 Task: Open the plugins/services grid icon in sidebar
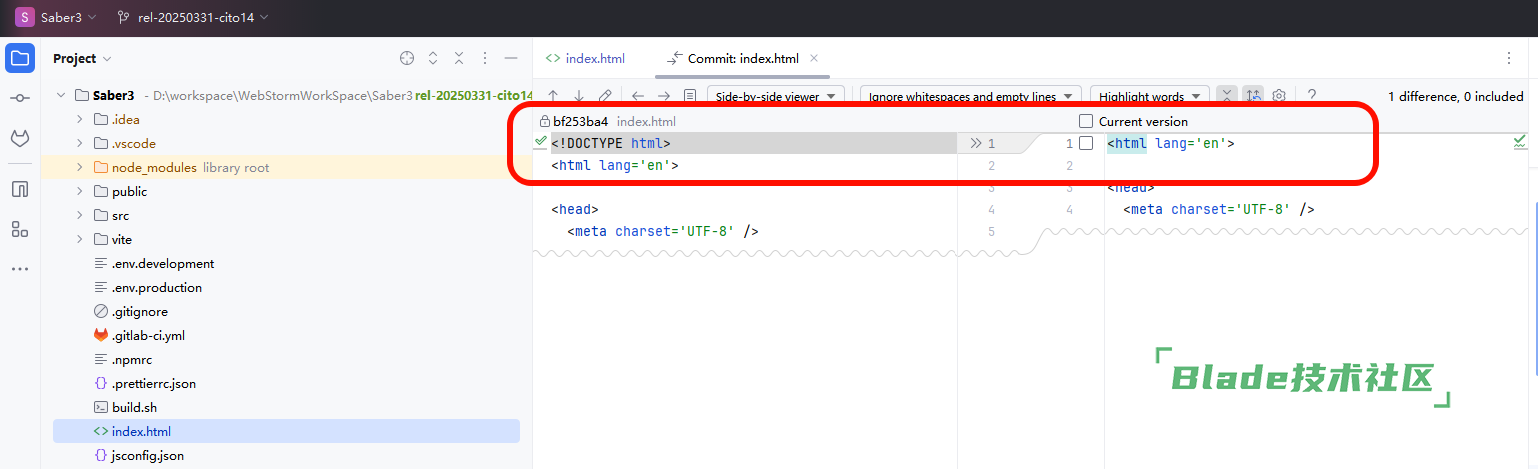20,229
